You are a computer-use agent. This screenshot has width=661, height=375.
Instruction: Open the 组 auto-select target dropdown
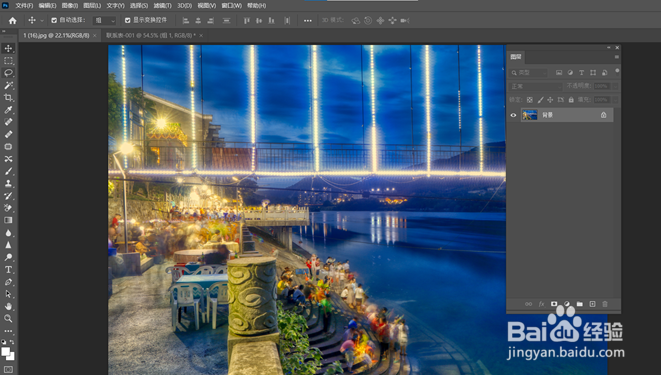pos(105,20)
